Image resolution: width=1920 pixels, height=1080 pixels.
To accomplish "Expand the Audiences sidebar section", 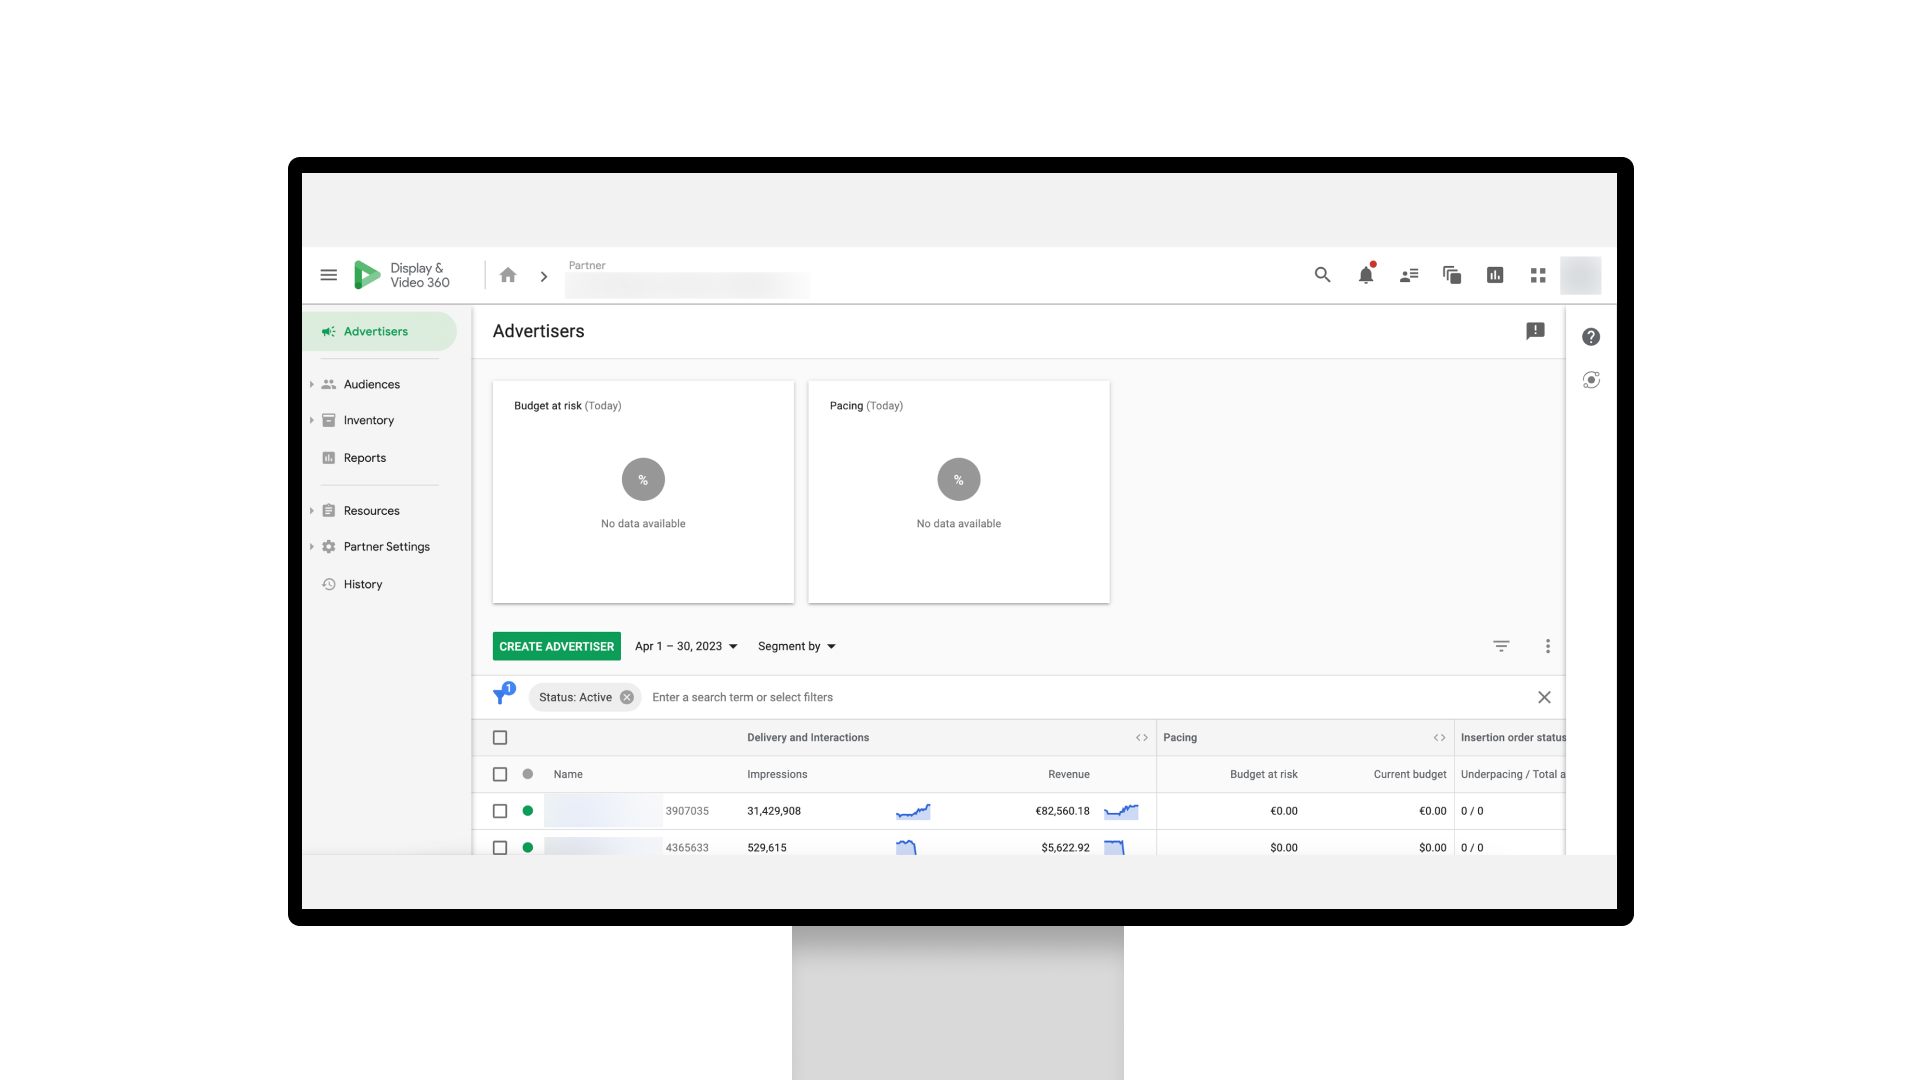I will 312,384.
